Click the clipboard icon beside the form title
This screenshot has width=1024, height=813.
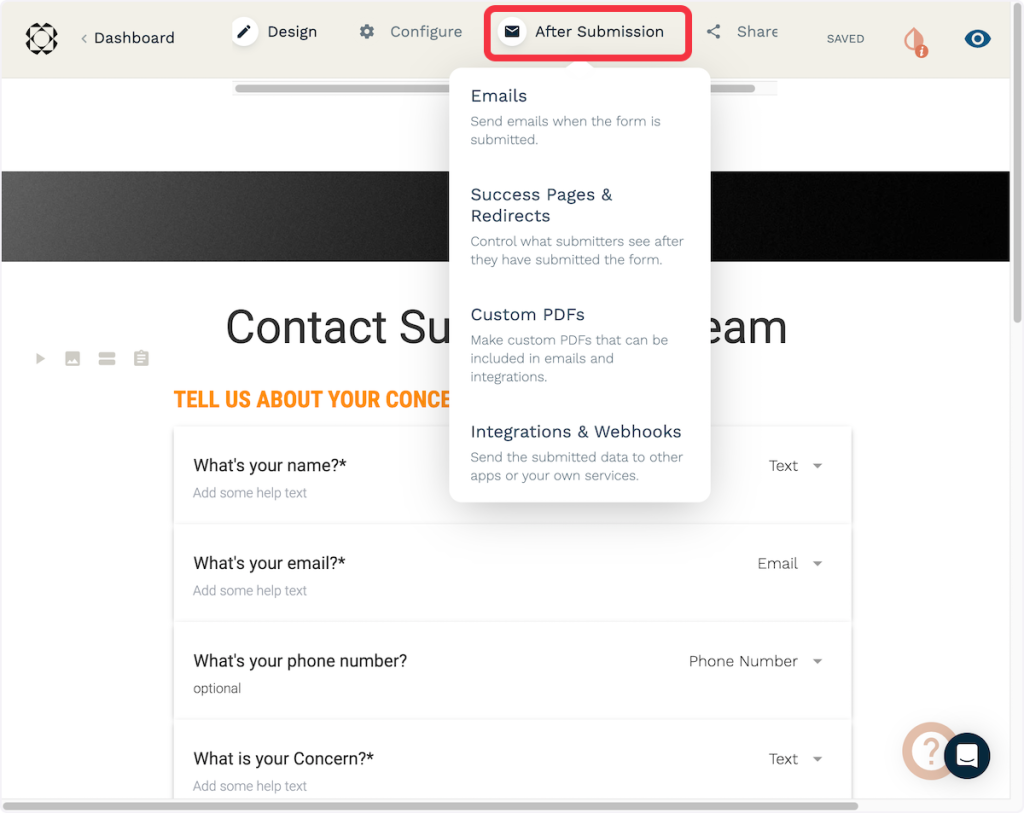(141, 358)
